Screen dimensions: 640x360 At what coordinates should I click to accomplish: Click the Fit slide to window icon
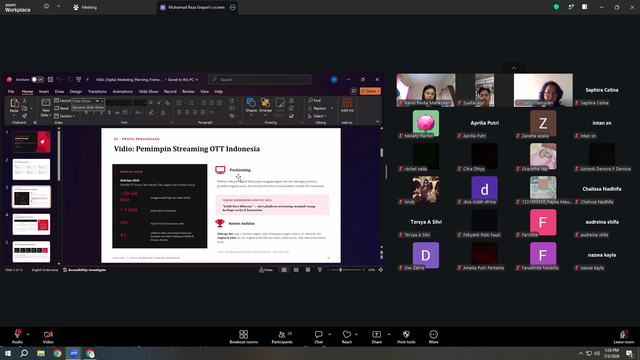coord(380,270)
